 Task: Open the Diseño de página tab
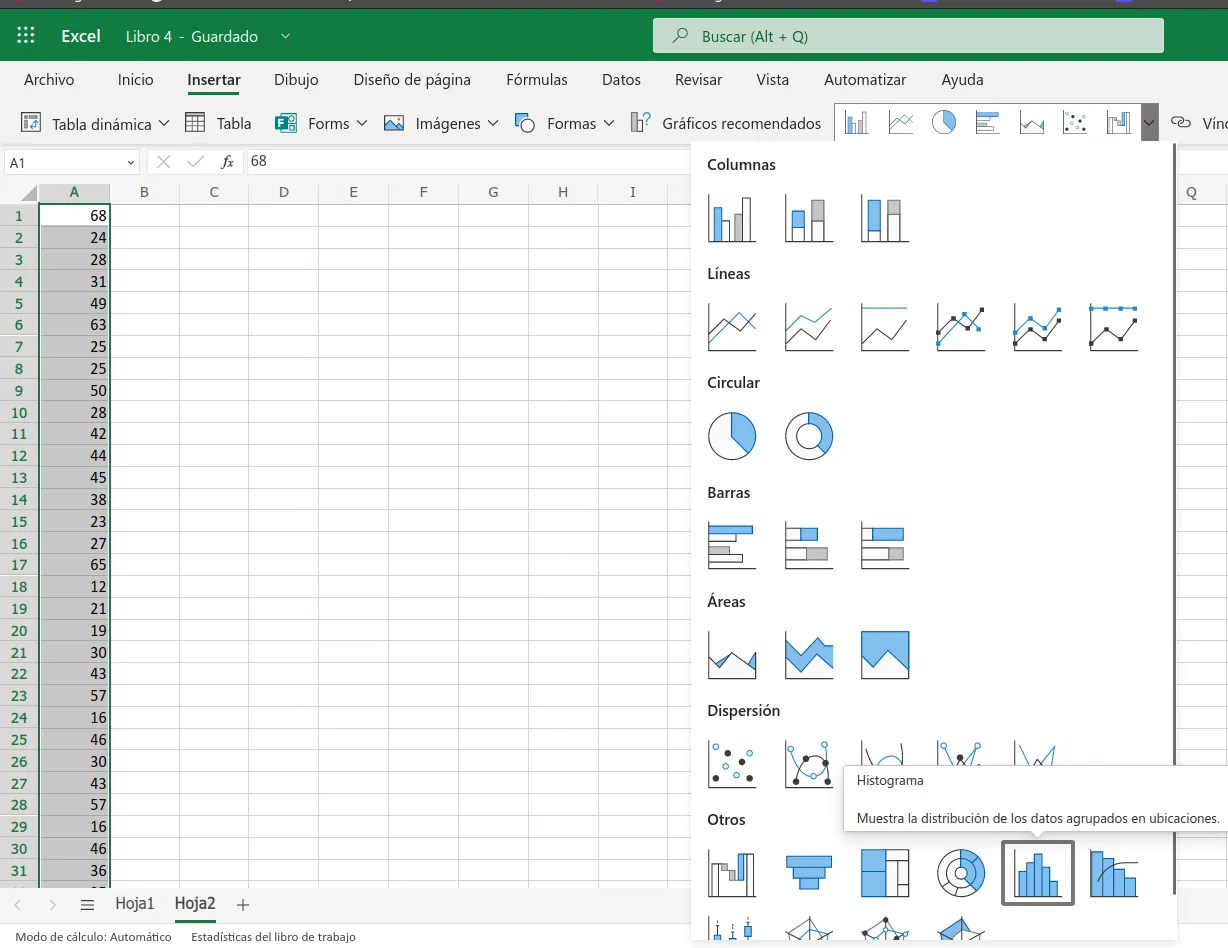click(412, 80)
